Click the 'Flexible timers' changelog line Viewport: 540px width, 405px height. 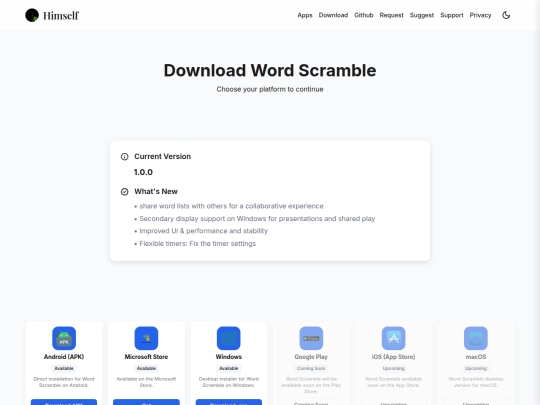(198, 243)
